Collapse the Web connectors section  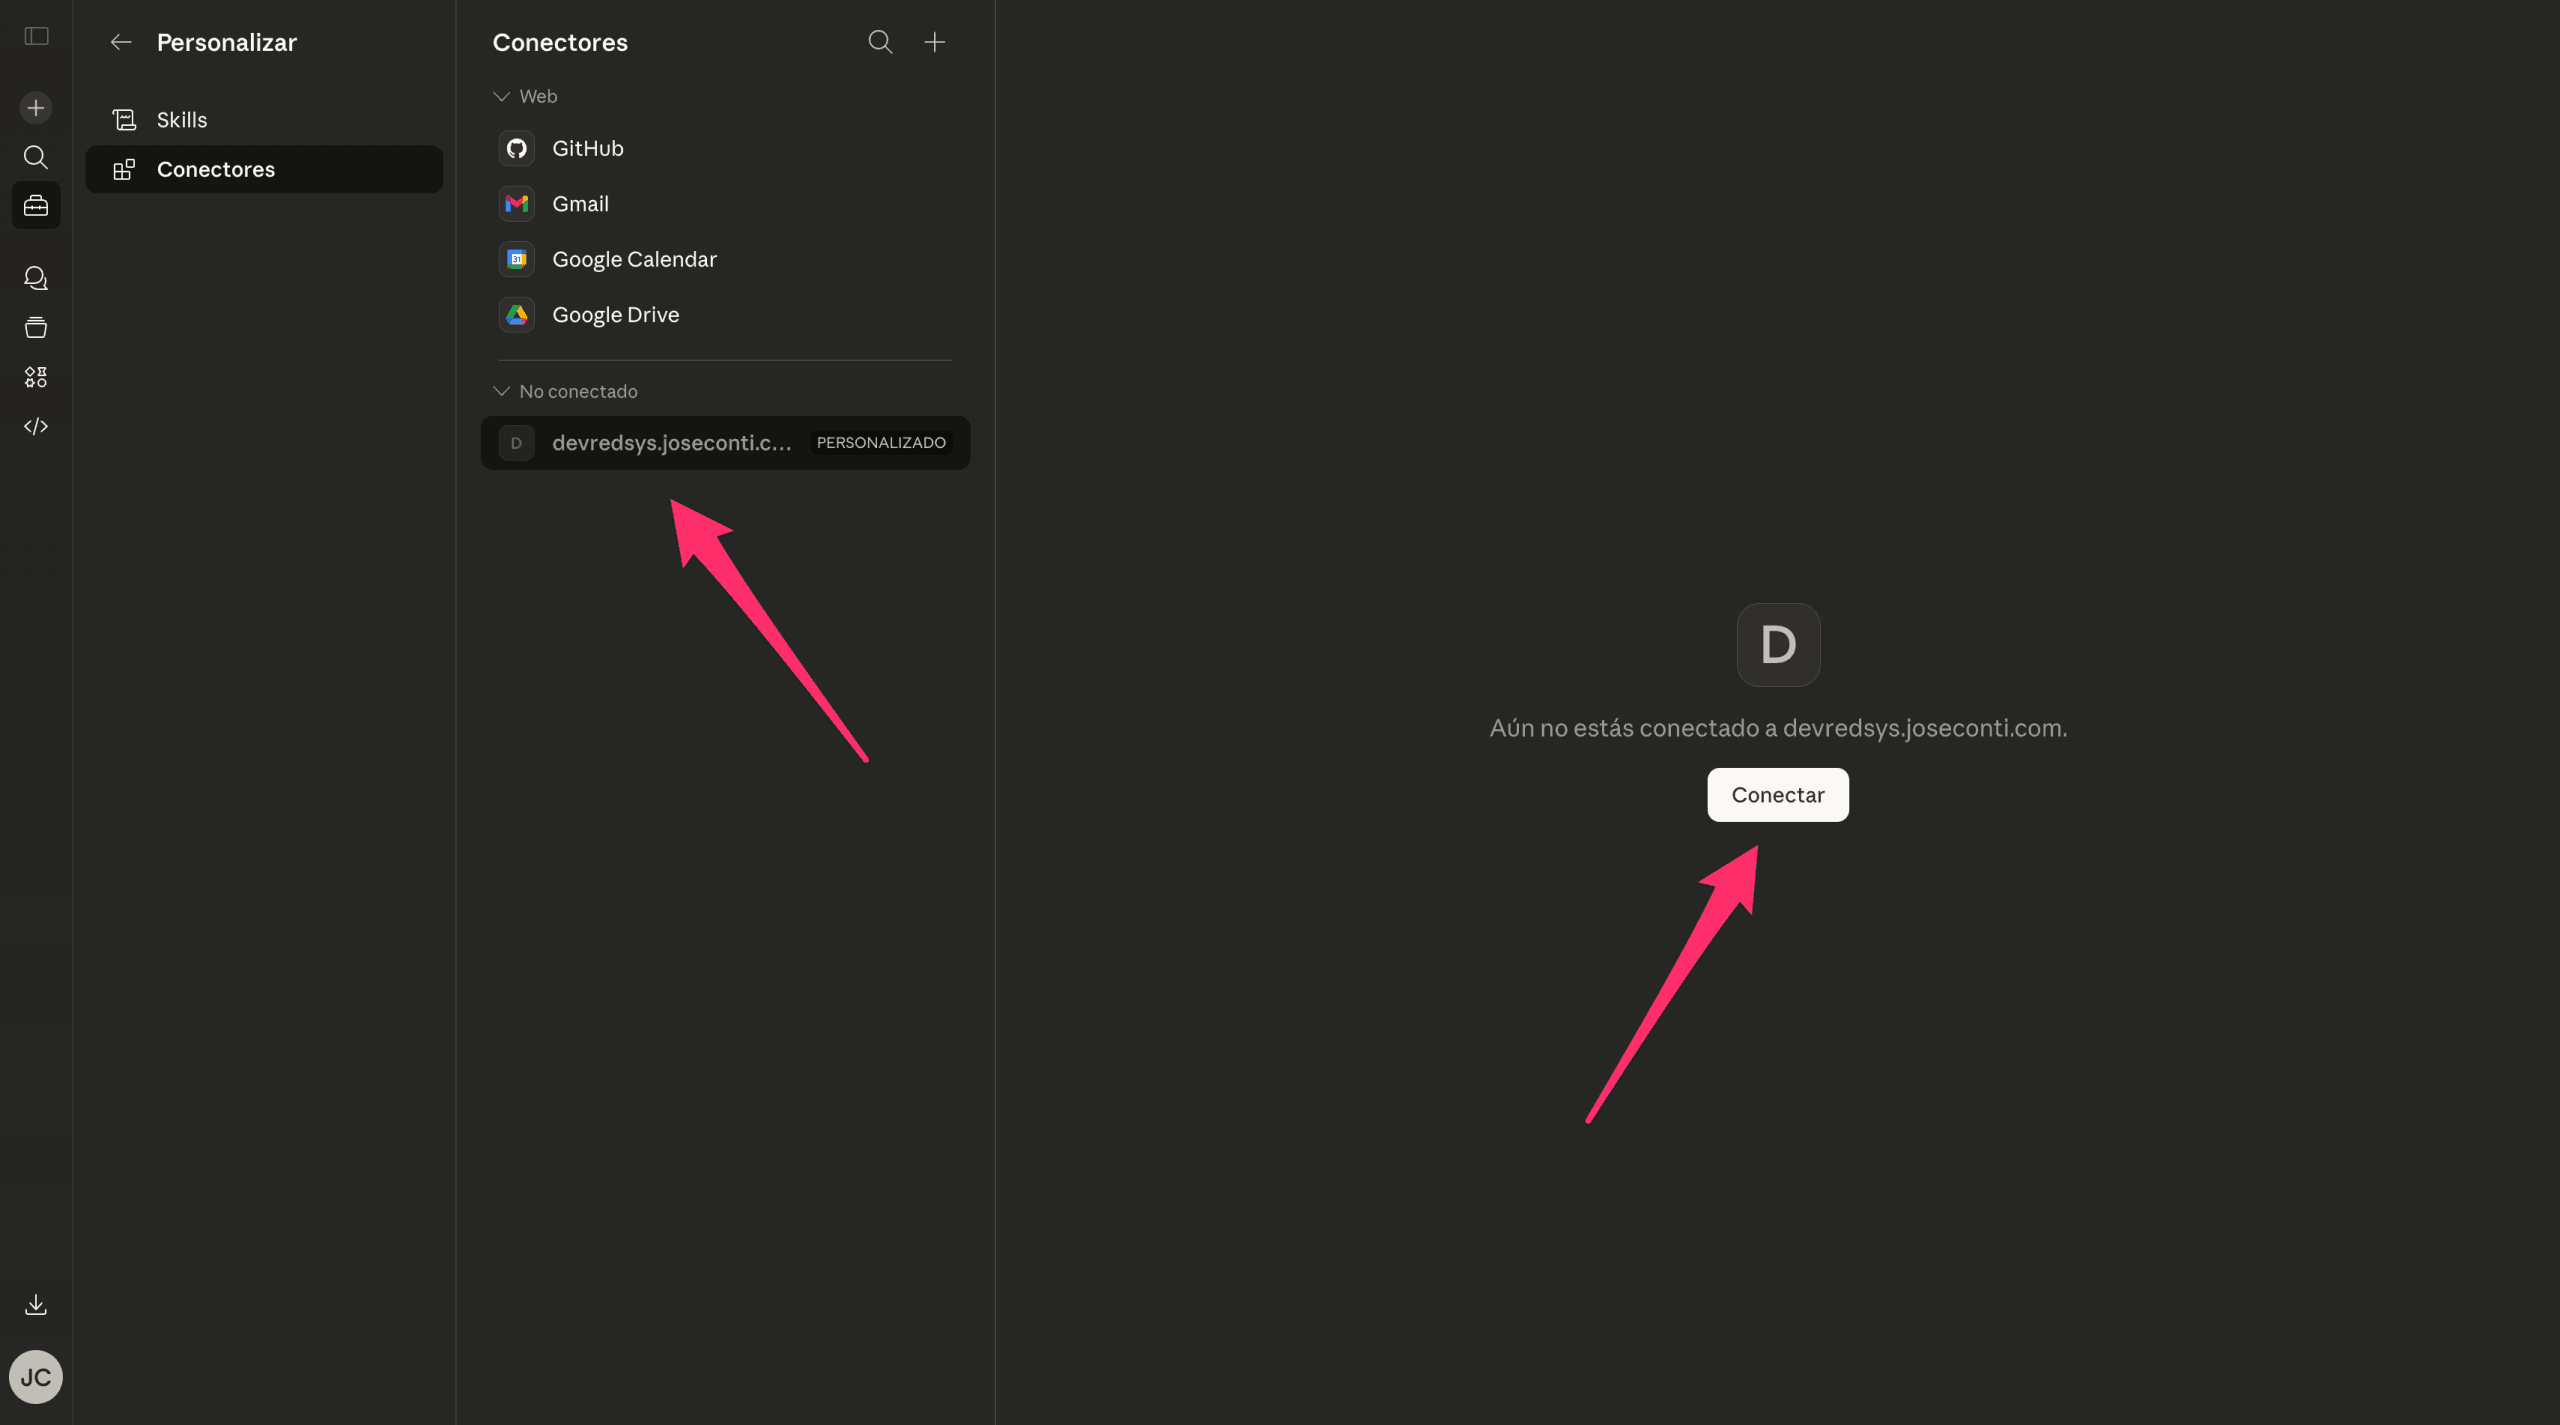click(x=500, y=96)
